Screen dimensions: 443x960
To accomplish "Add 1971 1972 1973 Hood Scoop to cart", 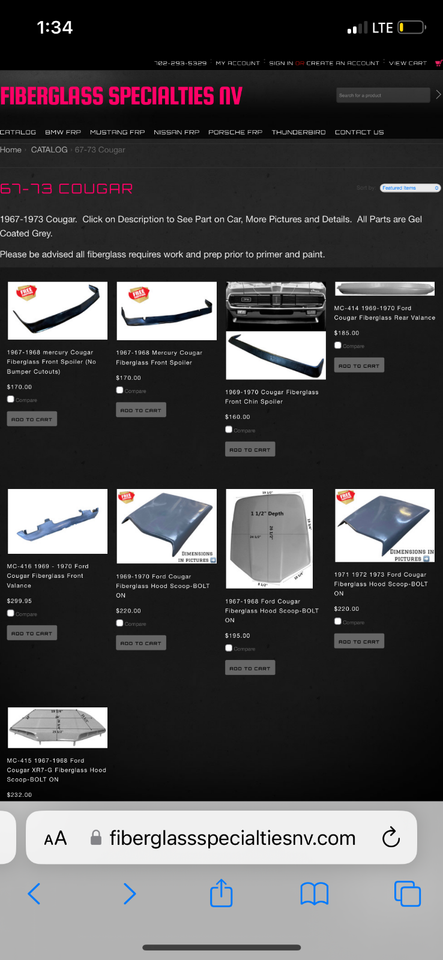I will click(x=359, y=641).
